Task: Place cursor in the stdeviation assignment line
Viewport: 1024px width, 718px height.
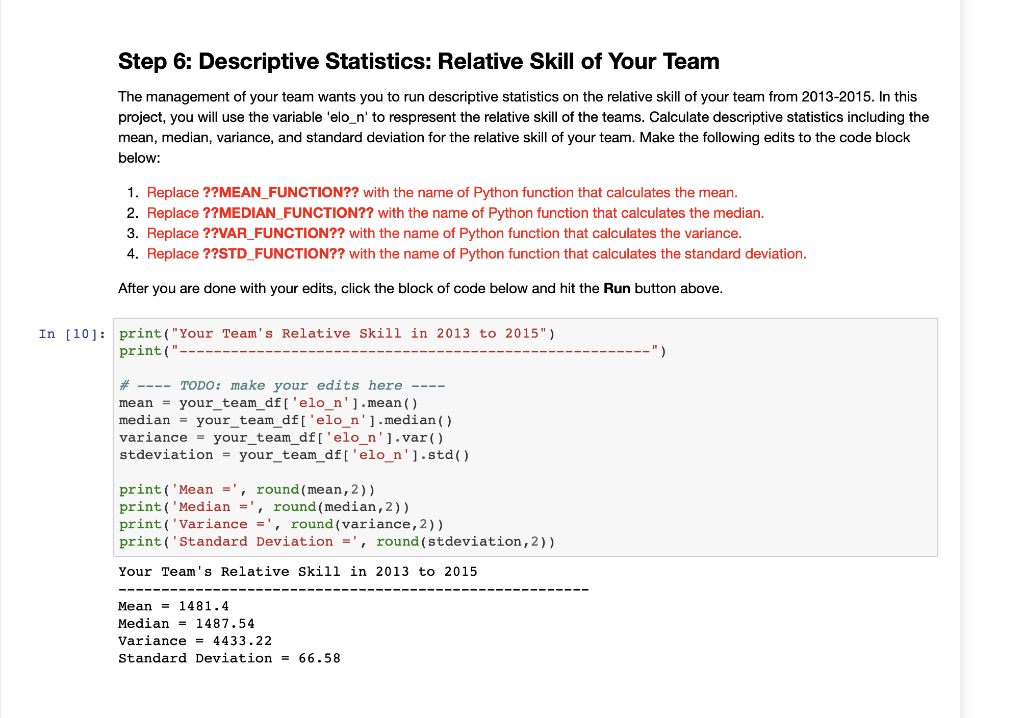Action: point(294,455)
